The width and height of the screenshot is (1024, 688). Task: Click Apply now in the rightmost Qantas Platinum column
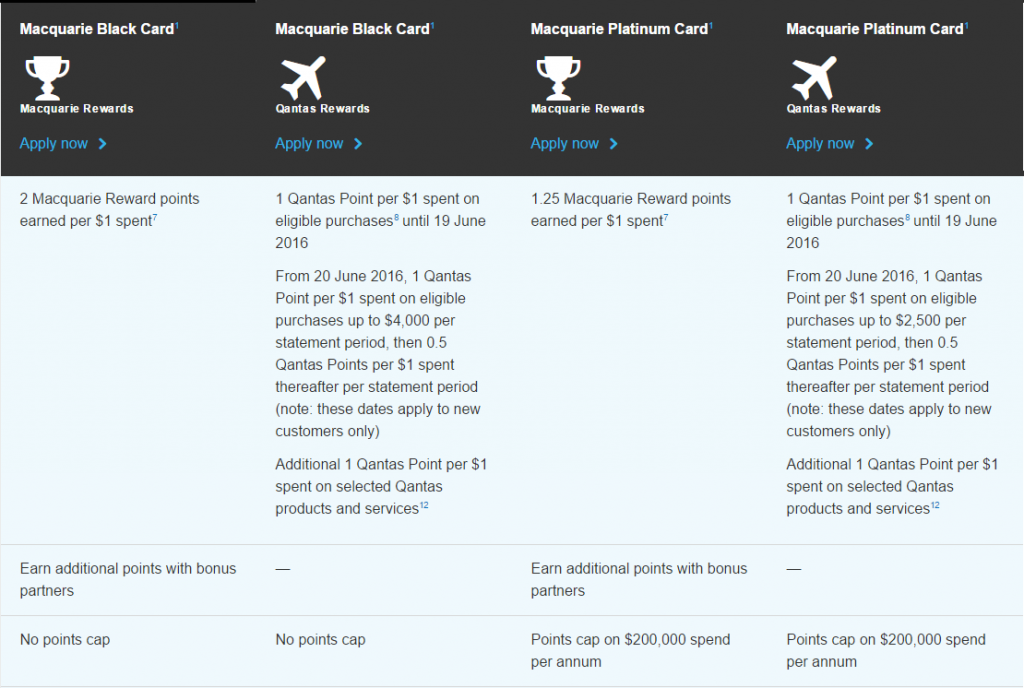click(819, 143)
